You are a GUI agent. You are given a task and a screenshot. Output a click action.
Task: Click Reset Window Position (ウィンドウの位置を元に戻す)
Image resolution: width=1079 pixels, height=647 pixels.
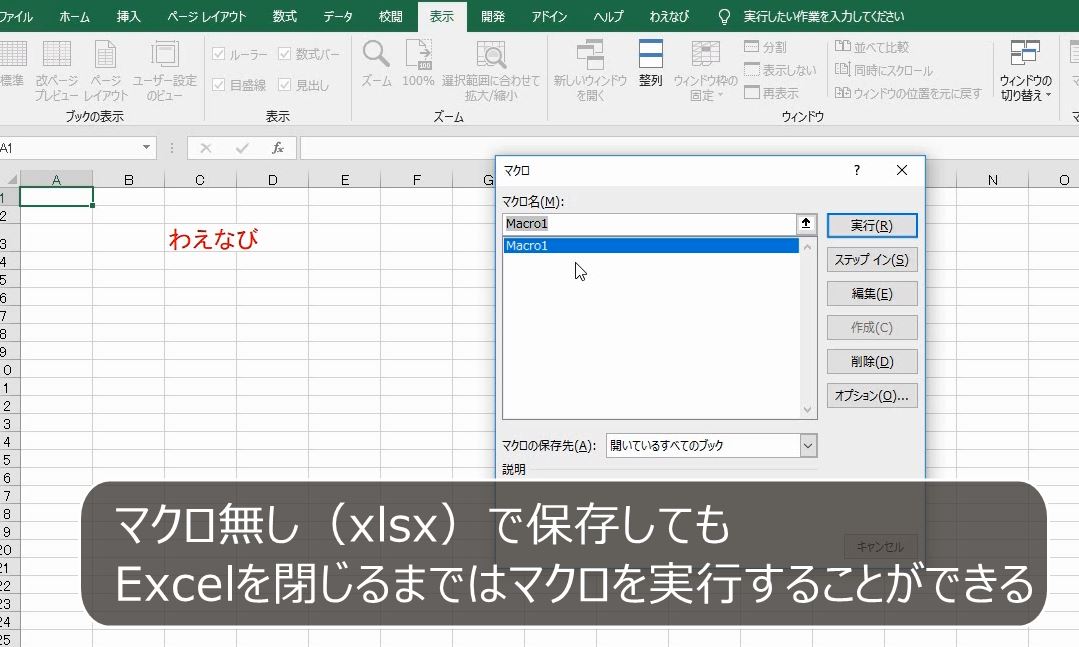pyautogui.click(x=908, y=92)
